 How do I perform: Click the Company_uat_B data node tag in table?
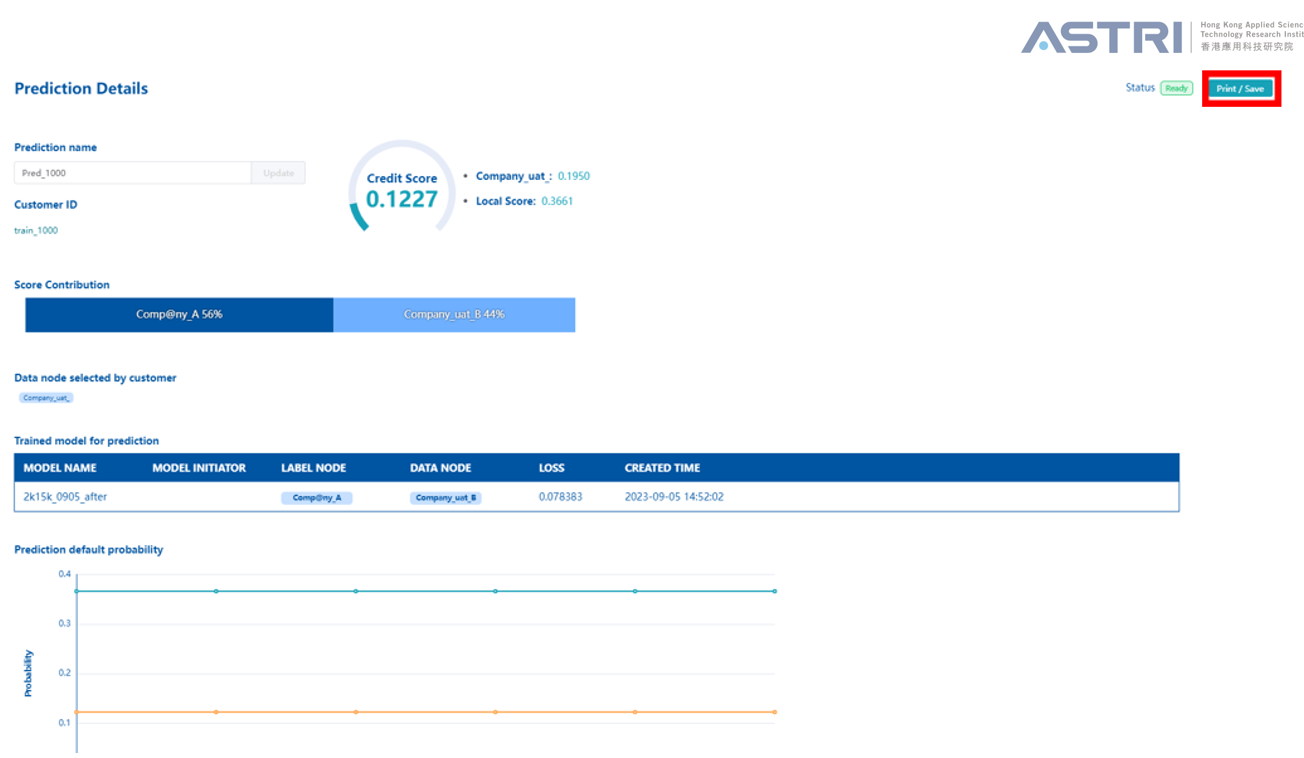click(445, 497)
